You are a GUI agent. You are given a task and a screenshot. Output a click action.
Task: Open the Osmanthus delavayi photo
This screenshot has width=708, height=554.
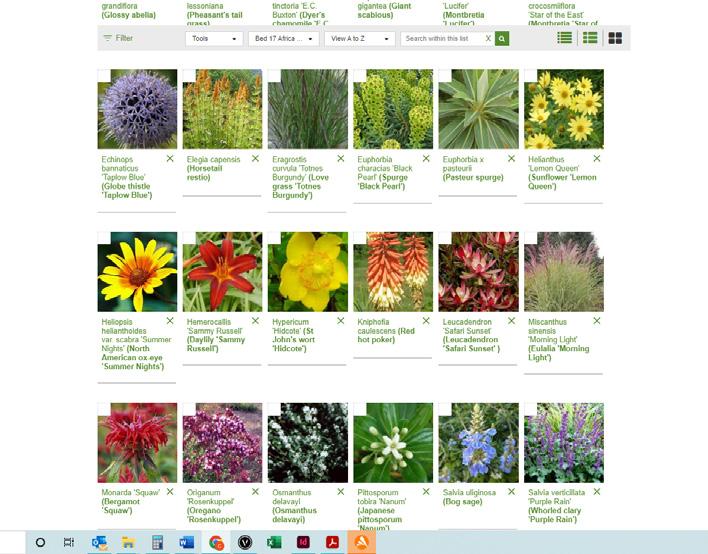[308, 442]
